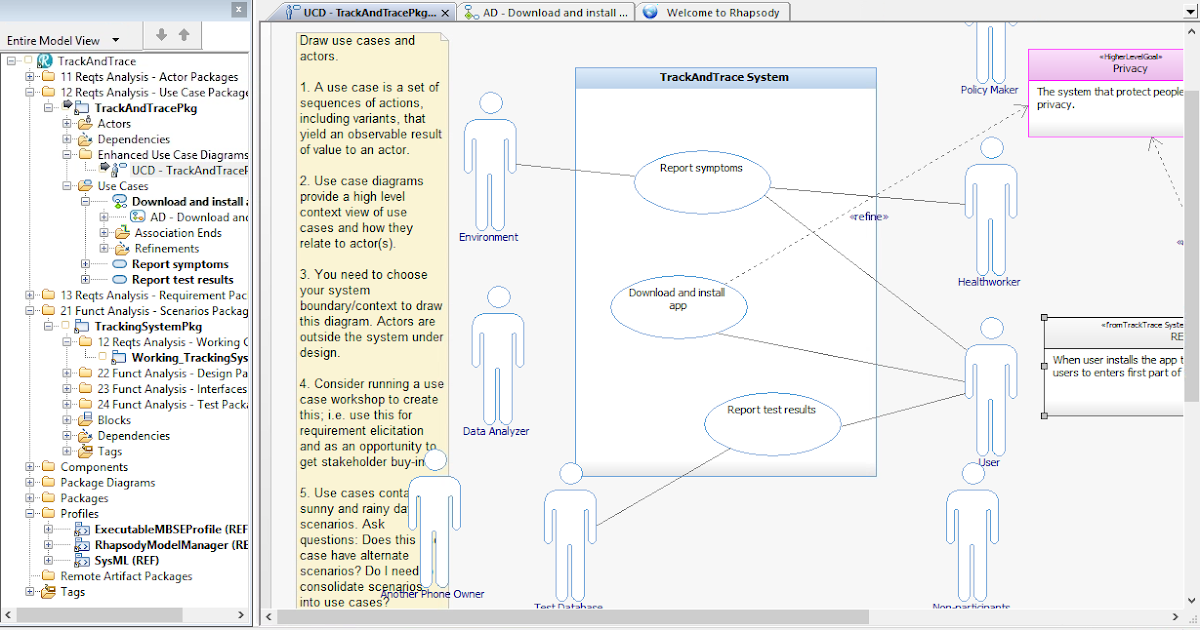Click the AD - Download and install activity diagram icon
The width and height of the screenshot is (1200, 630).
136,217
